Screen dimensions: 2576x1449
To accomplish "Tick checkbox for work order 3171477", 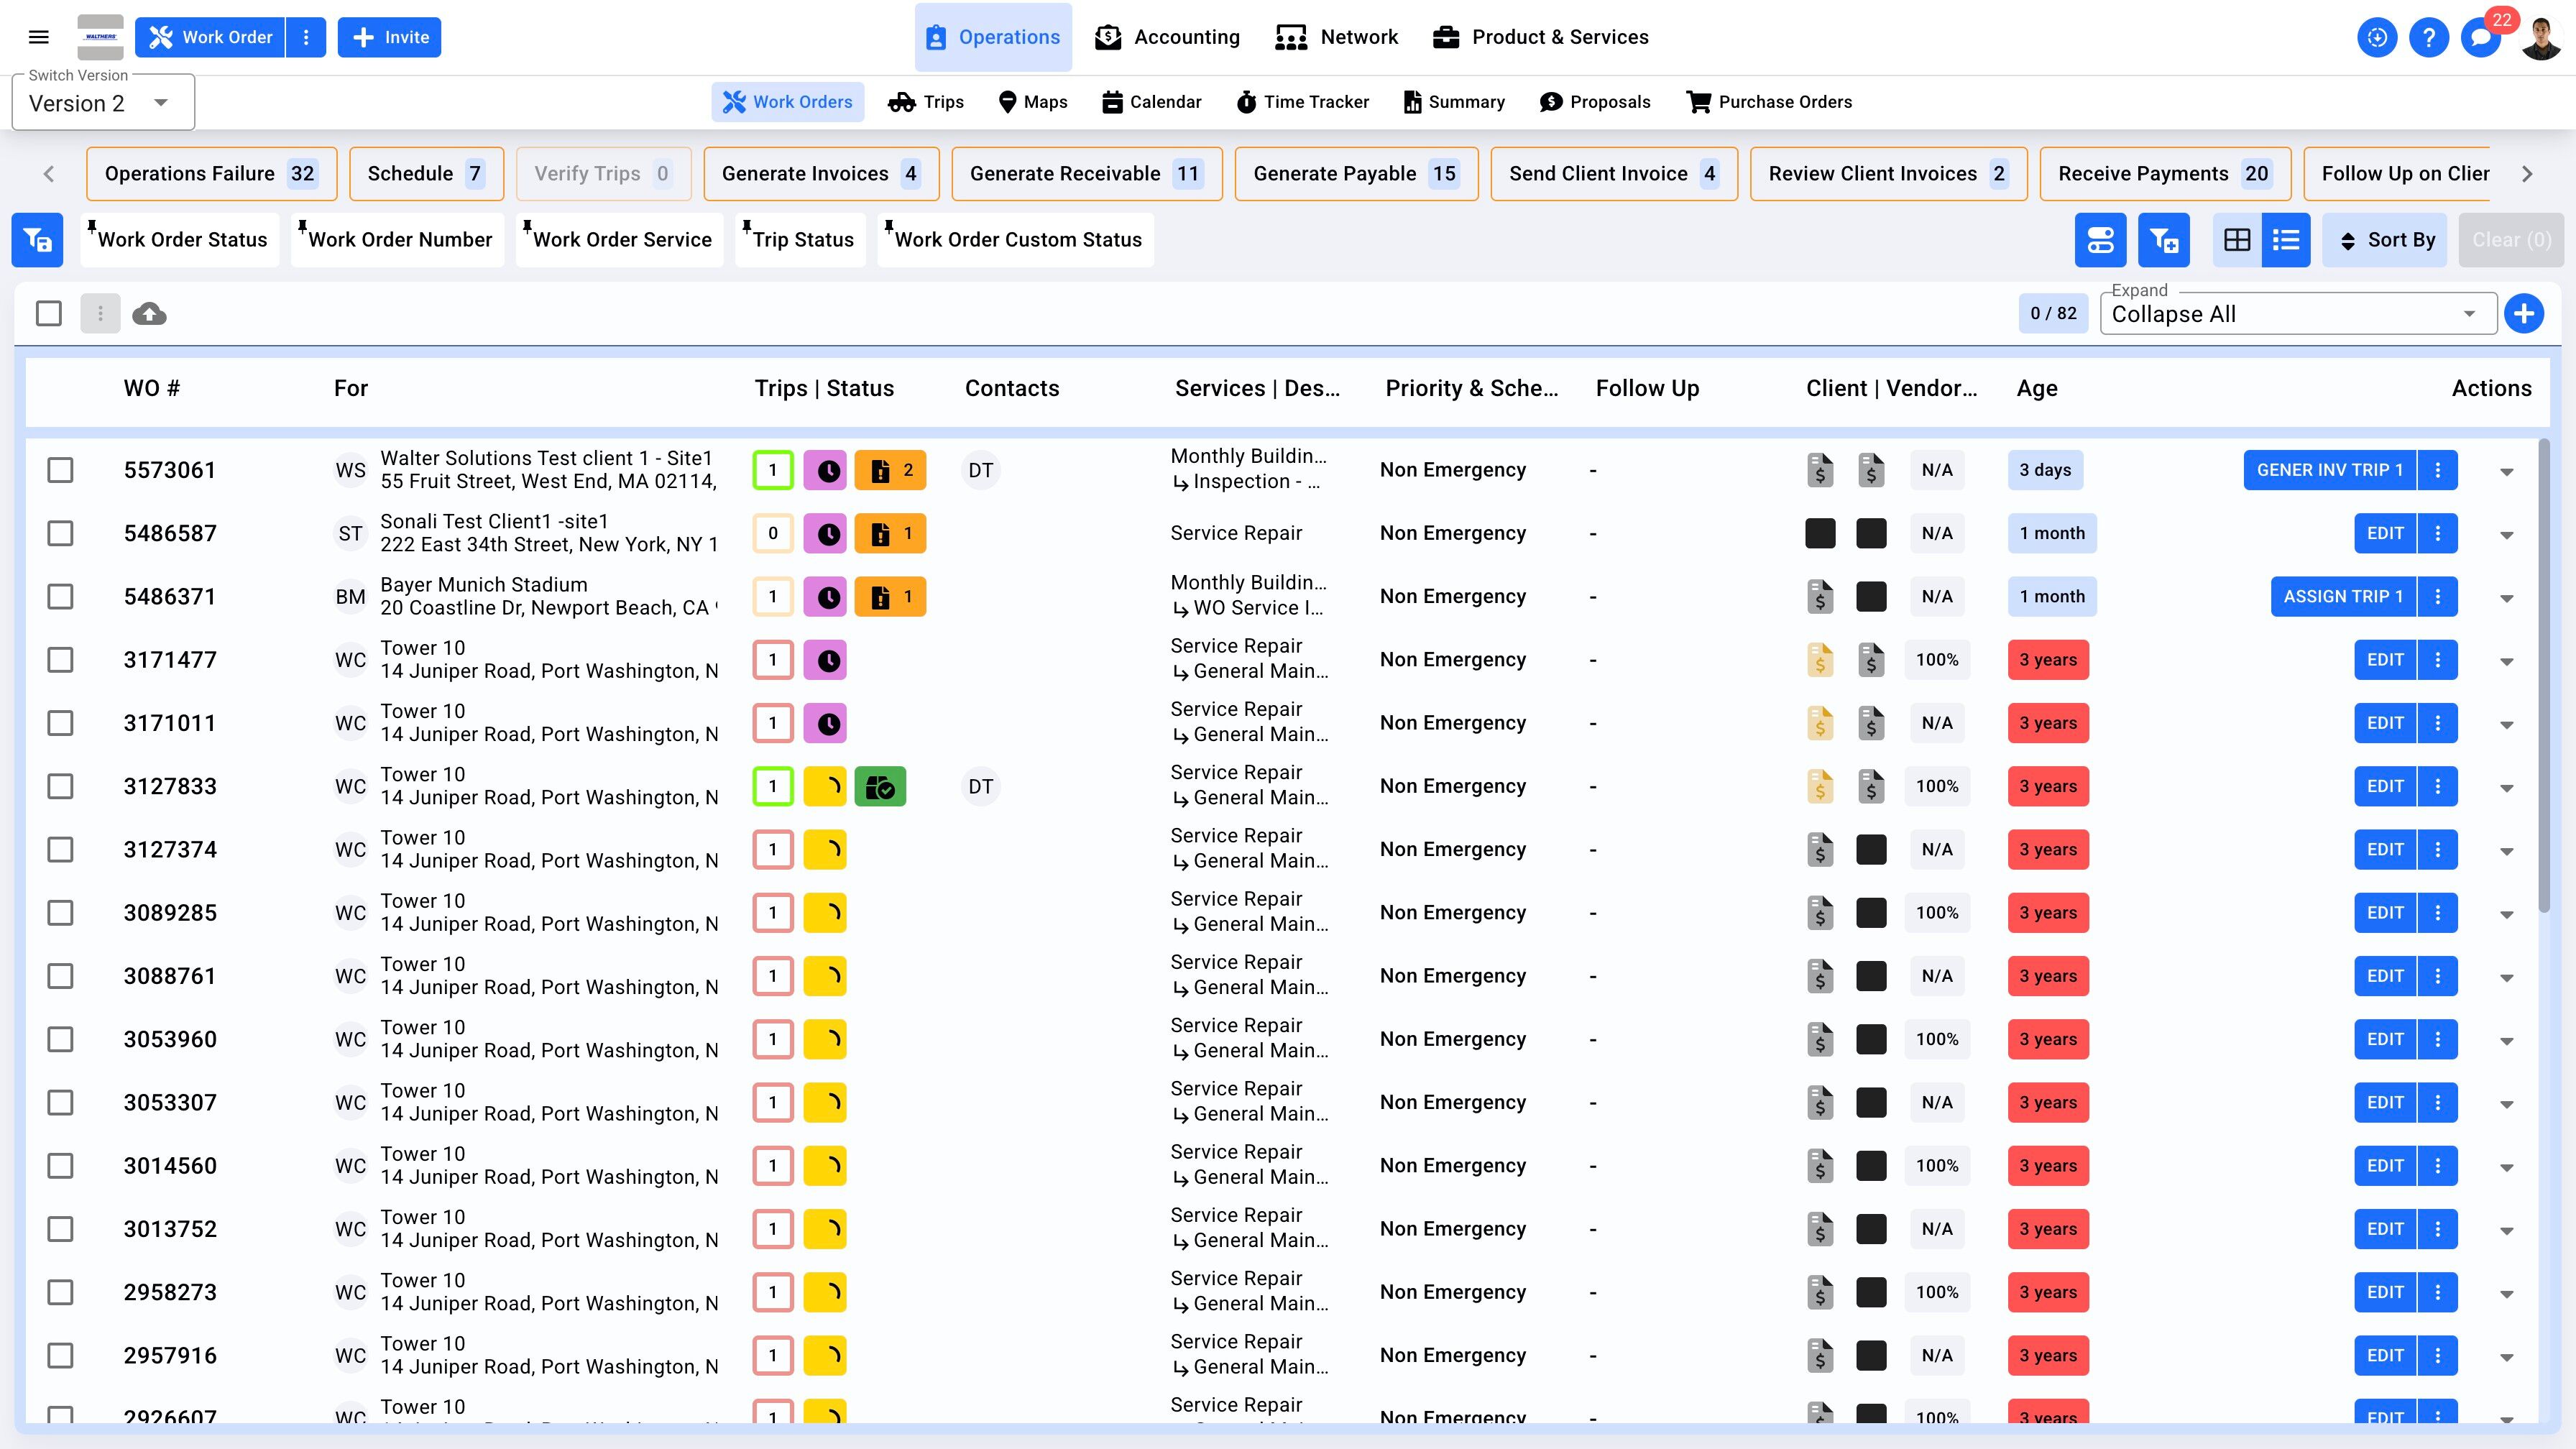I will [61, 660].
